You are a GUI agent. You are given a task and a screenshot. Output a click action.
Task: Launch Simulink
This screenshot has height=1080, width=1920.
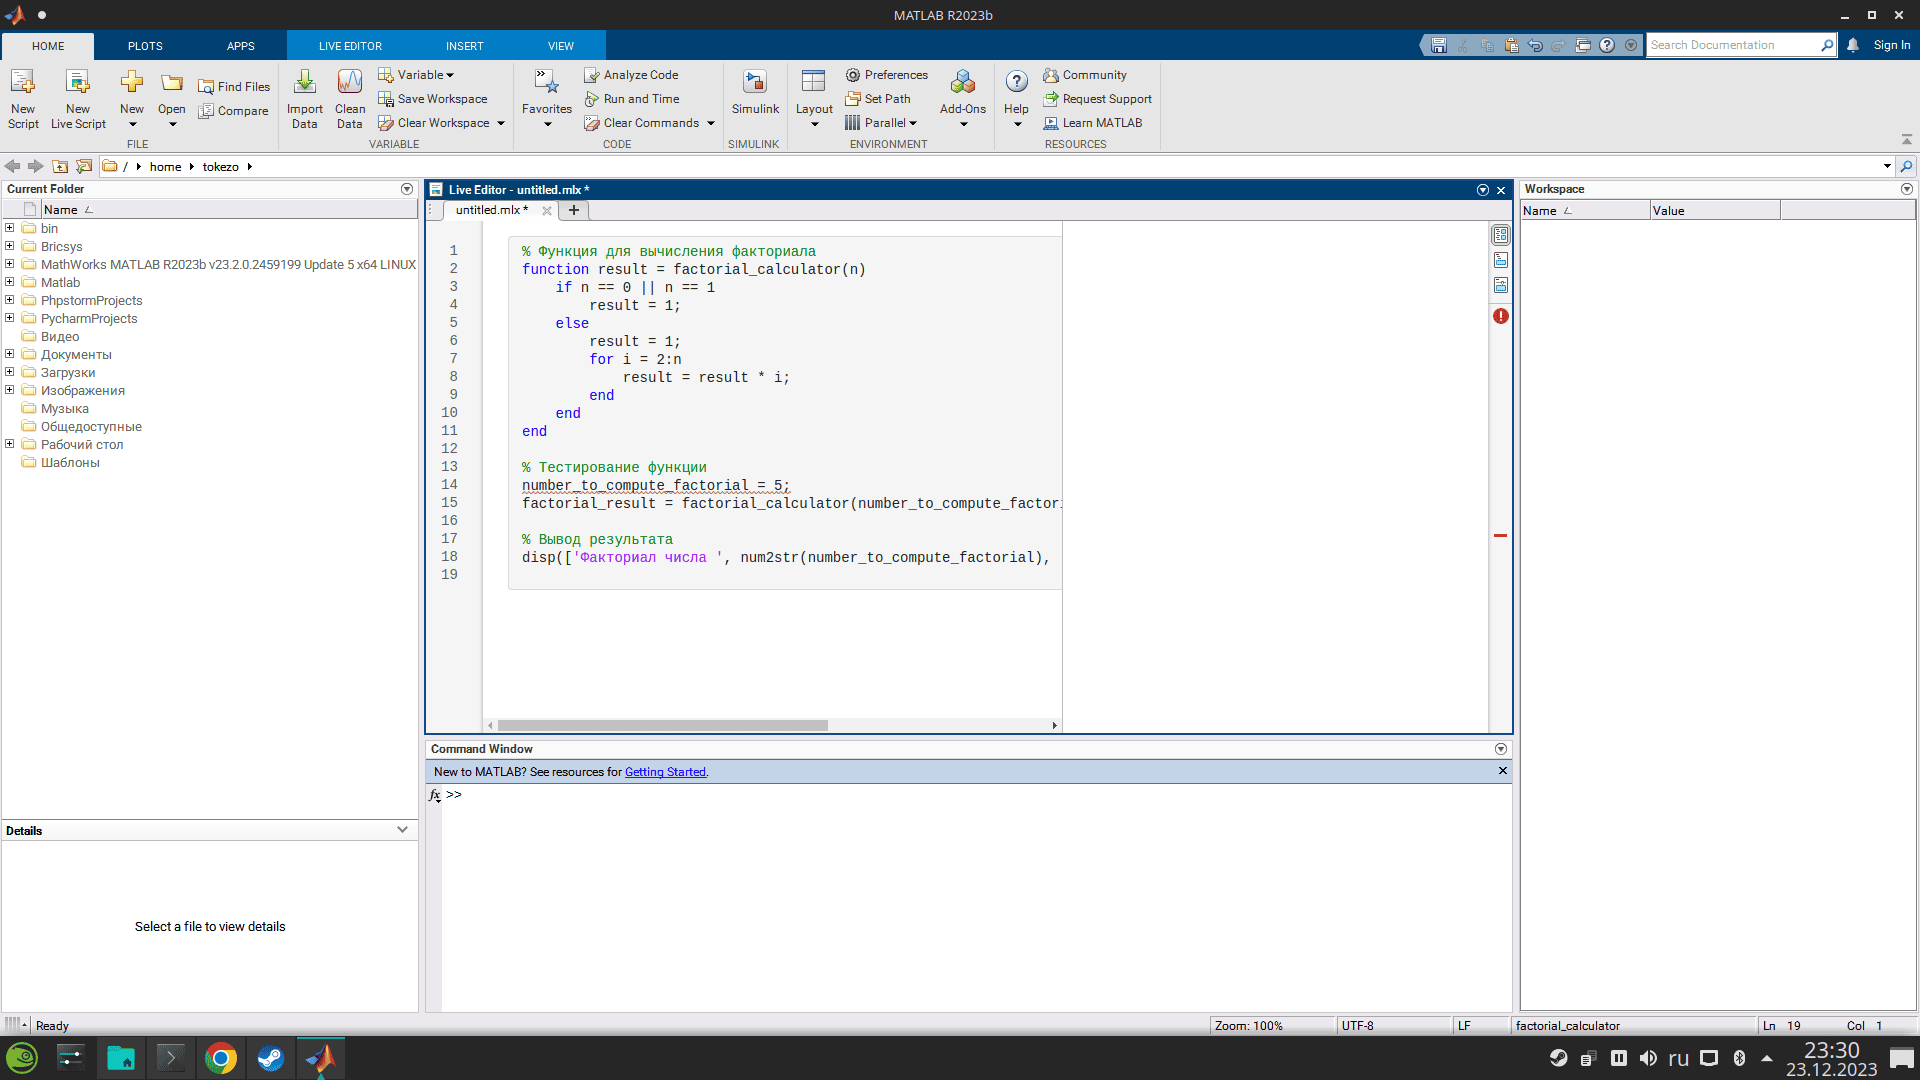[x=755, y=93]
